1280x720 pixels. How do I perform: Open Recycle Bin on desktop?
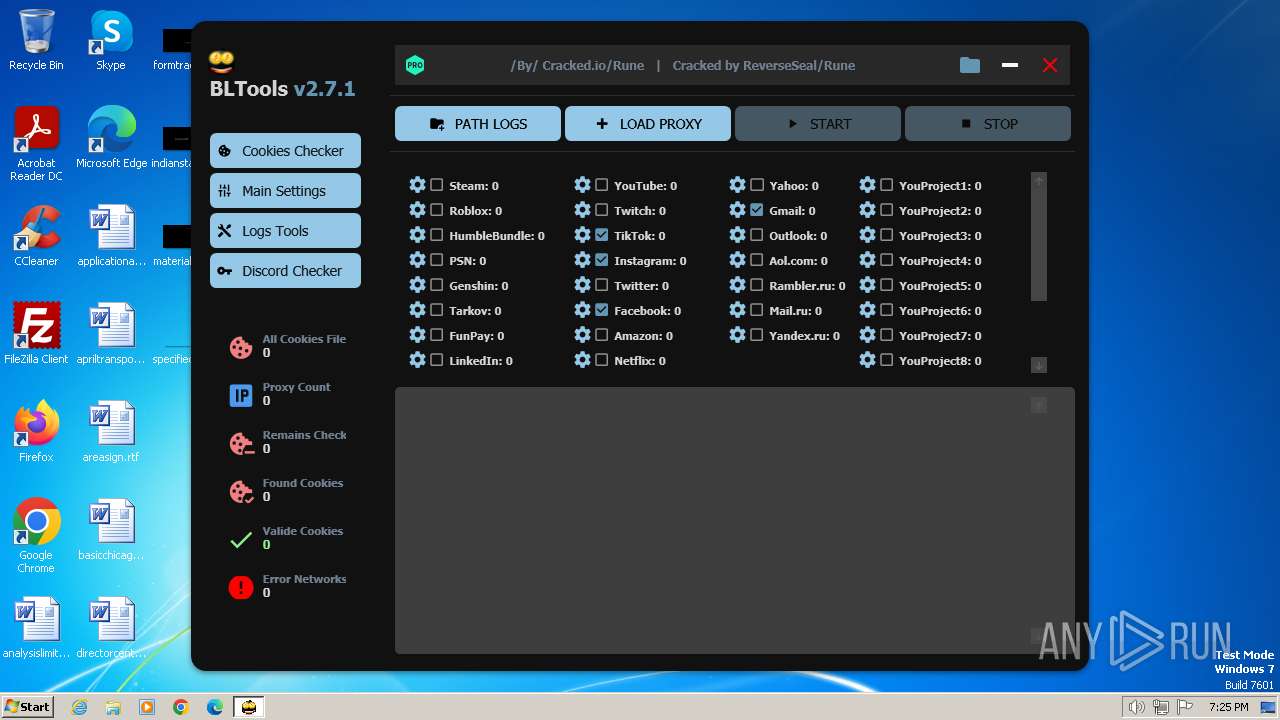tap(36, 40)
